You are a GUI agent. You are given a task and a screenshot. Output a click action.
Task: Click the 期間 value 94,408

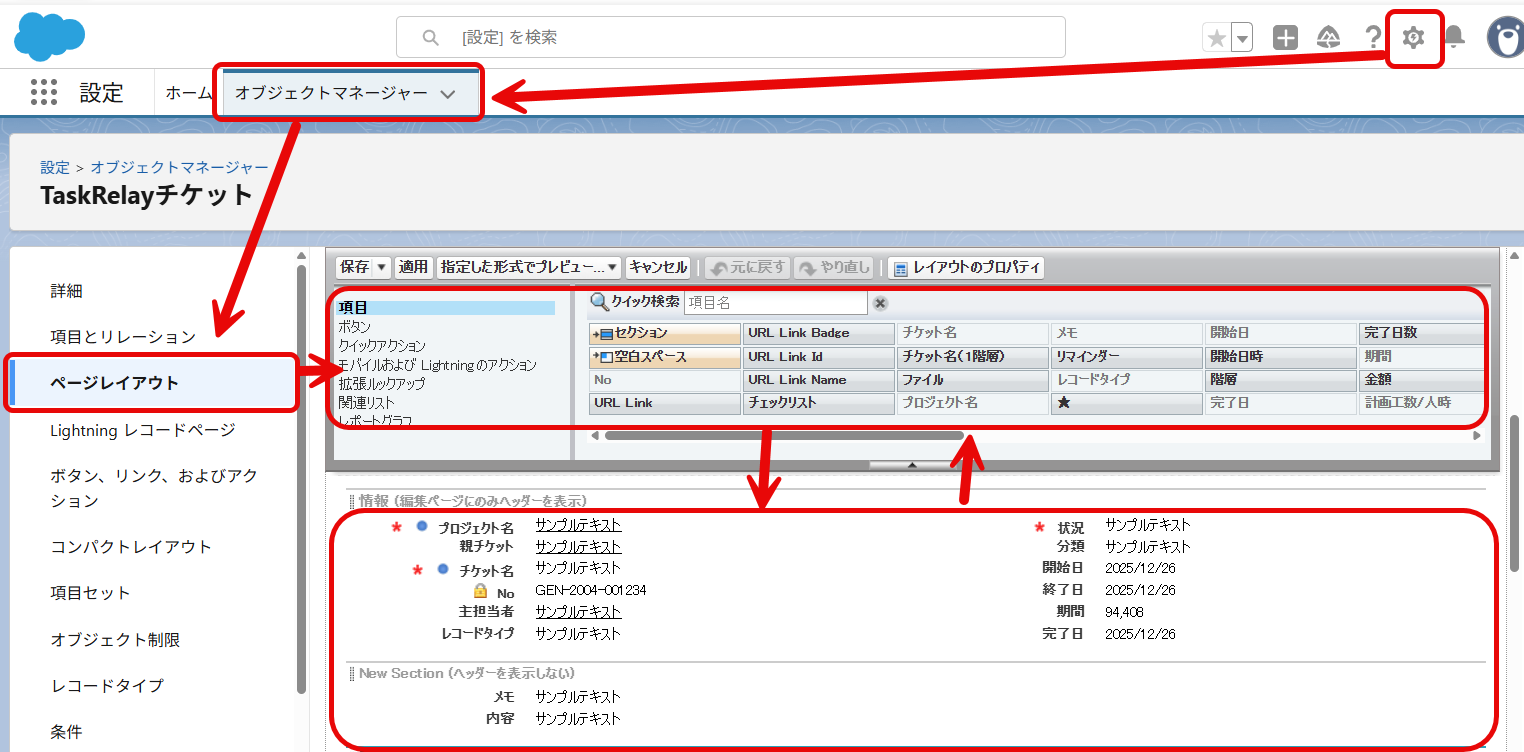coord(1124,612)
